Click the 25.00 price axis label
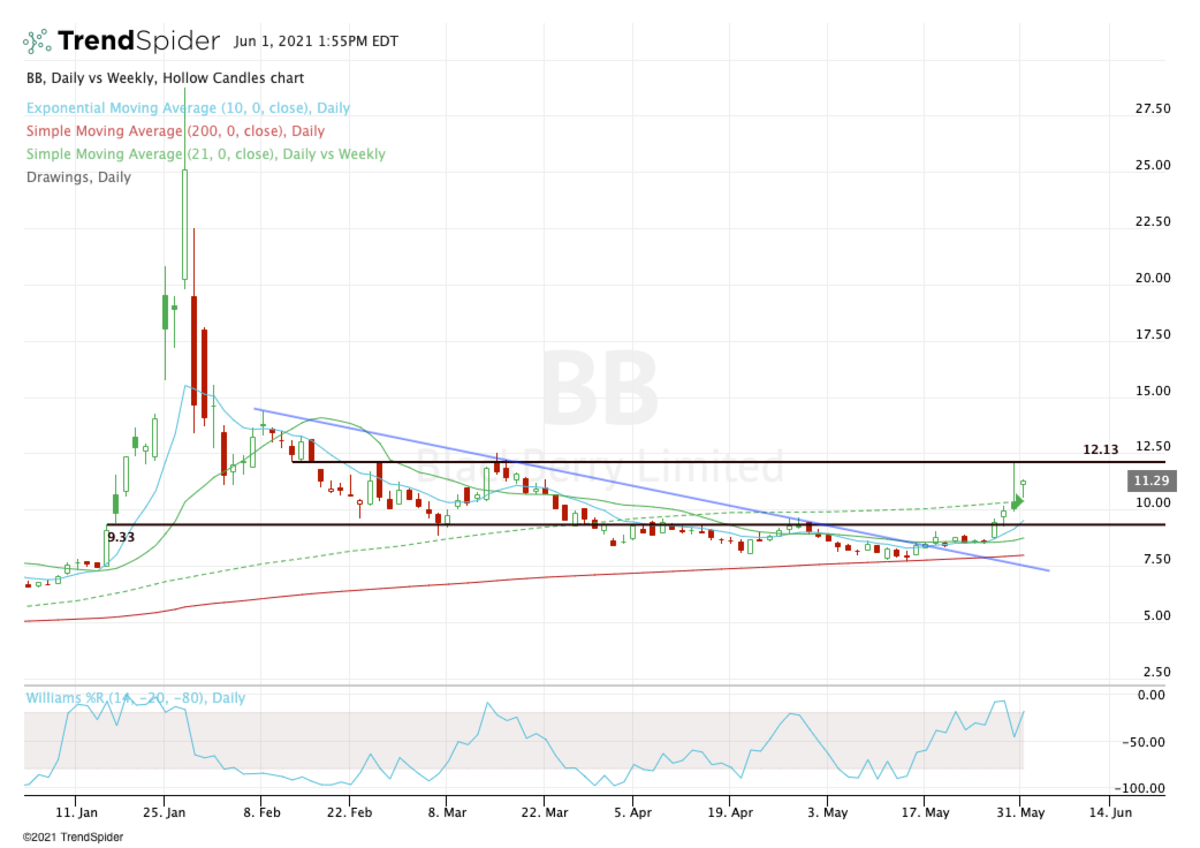This screenshot has width=1200, height=848. pos(1155,164)
